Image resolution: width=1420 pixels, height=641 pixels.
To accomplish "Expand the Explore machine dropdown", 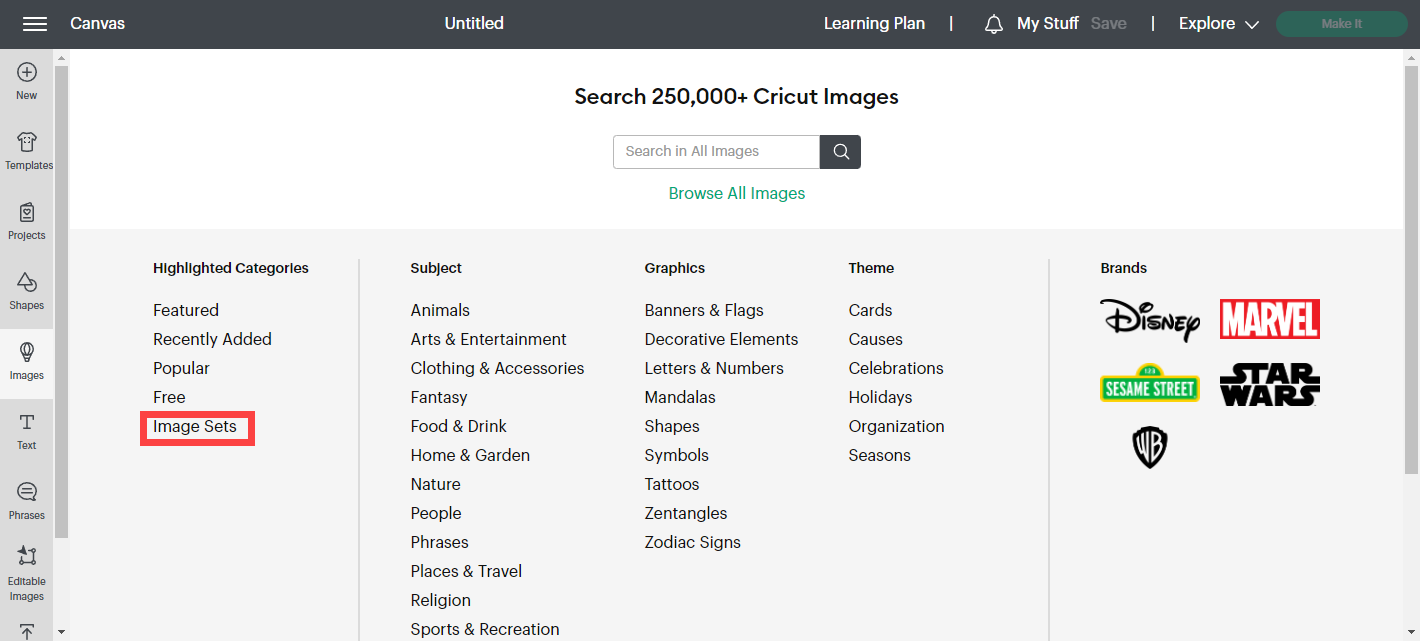I will click(1218, 24).
